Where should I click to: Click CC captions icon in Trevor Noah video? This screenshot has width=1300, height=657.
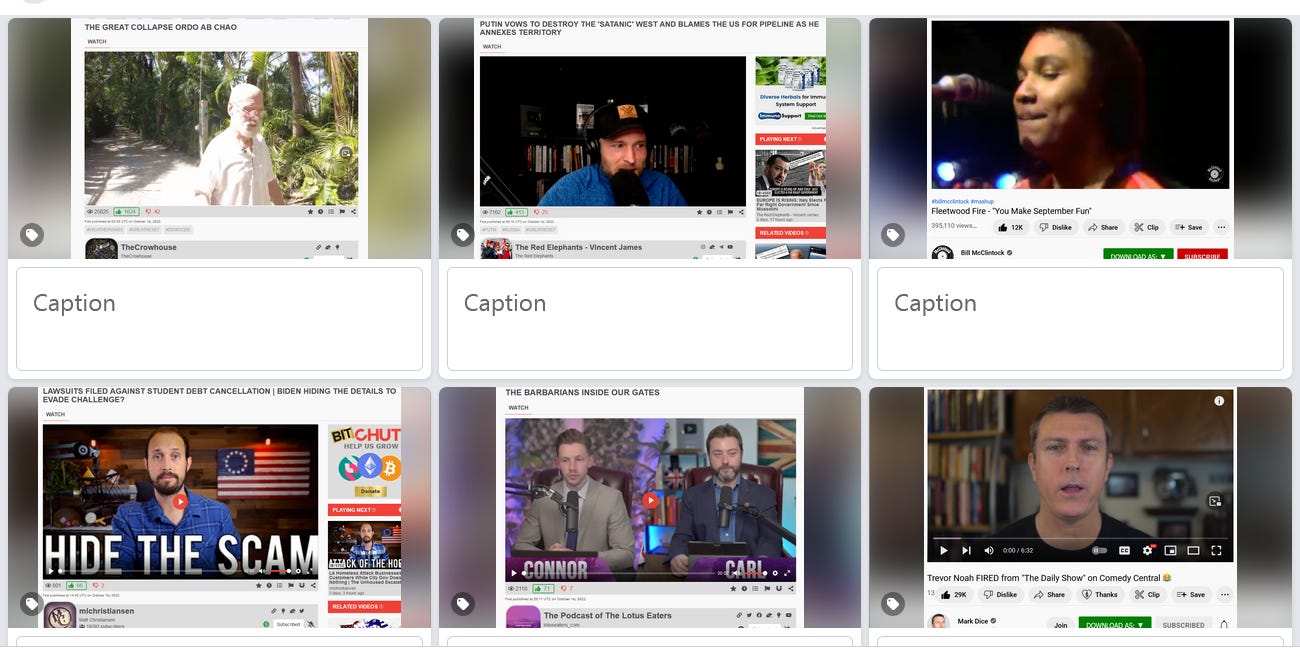tap(1124, 550)
